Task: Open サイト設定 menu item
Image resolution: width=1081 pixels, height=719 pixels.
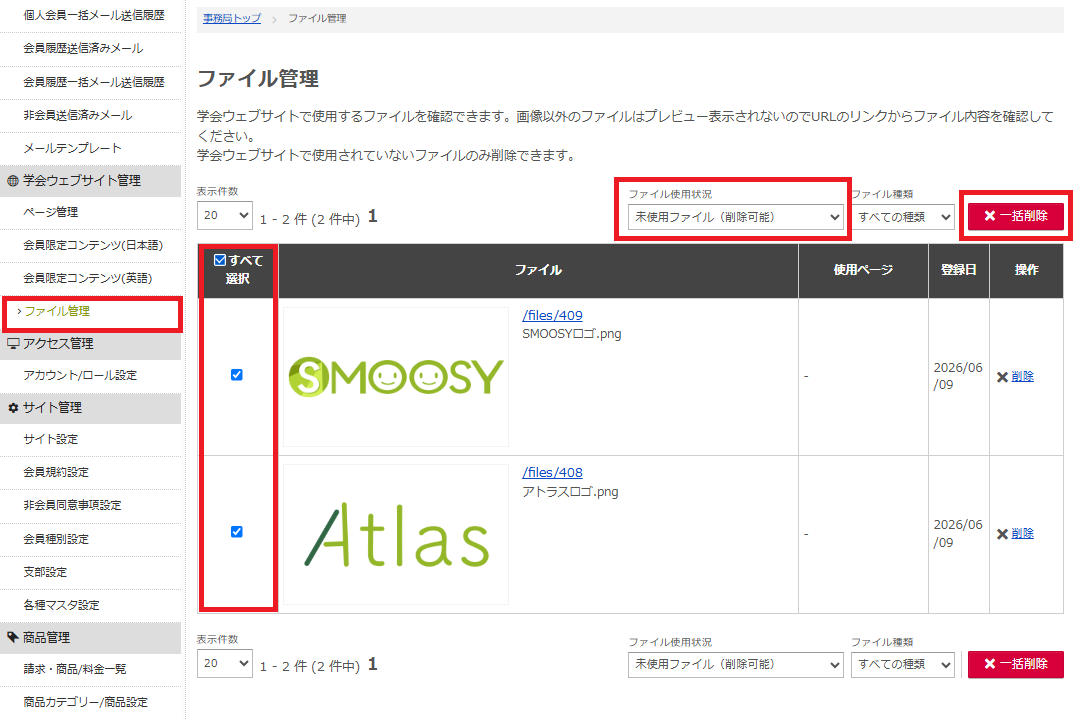Action: click(x=50, y=439)
